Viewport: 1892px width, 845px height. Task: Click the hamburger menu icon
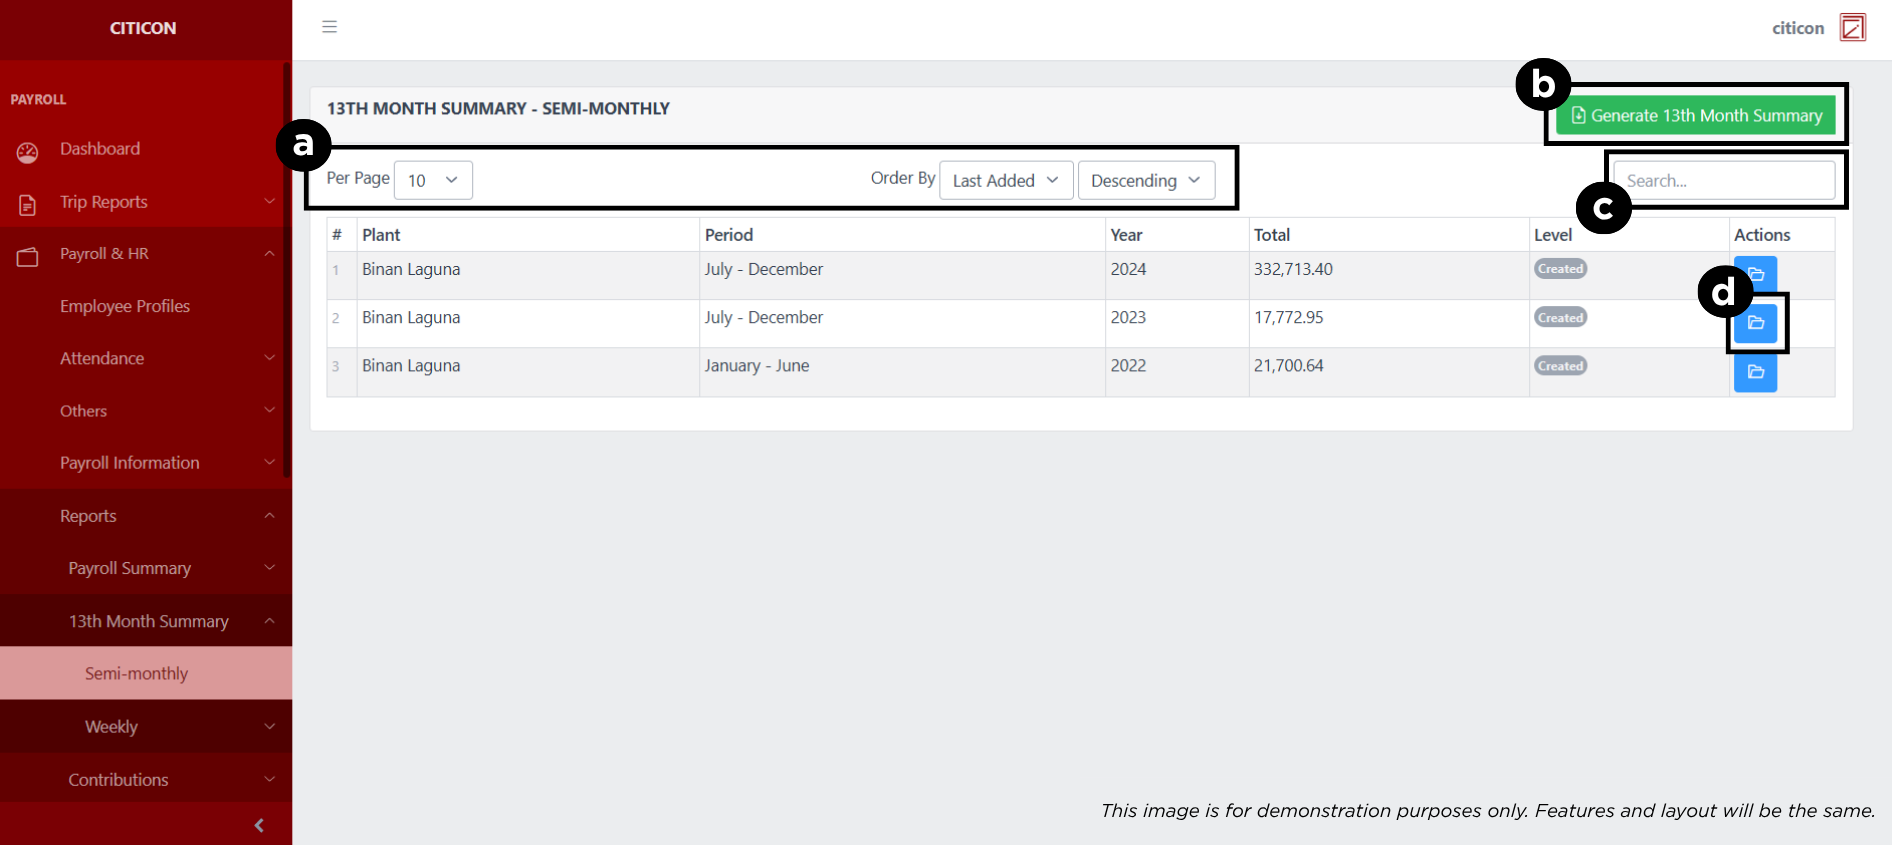point(329,27)
